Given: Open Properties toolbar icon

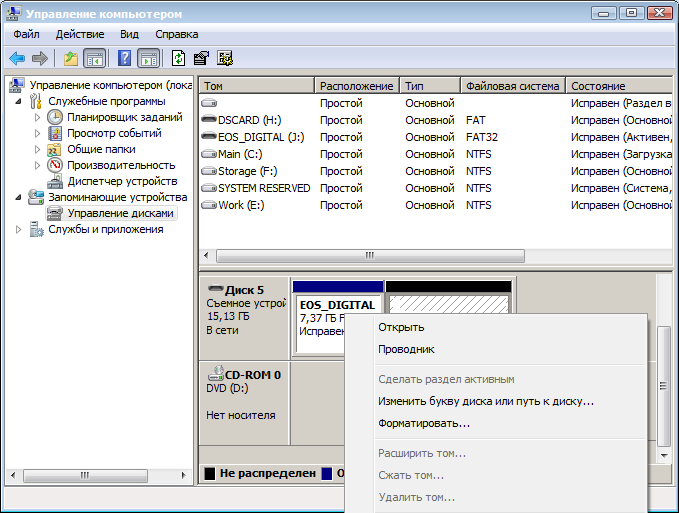Looking at the screenshot, I should tap(201, 59).
